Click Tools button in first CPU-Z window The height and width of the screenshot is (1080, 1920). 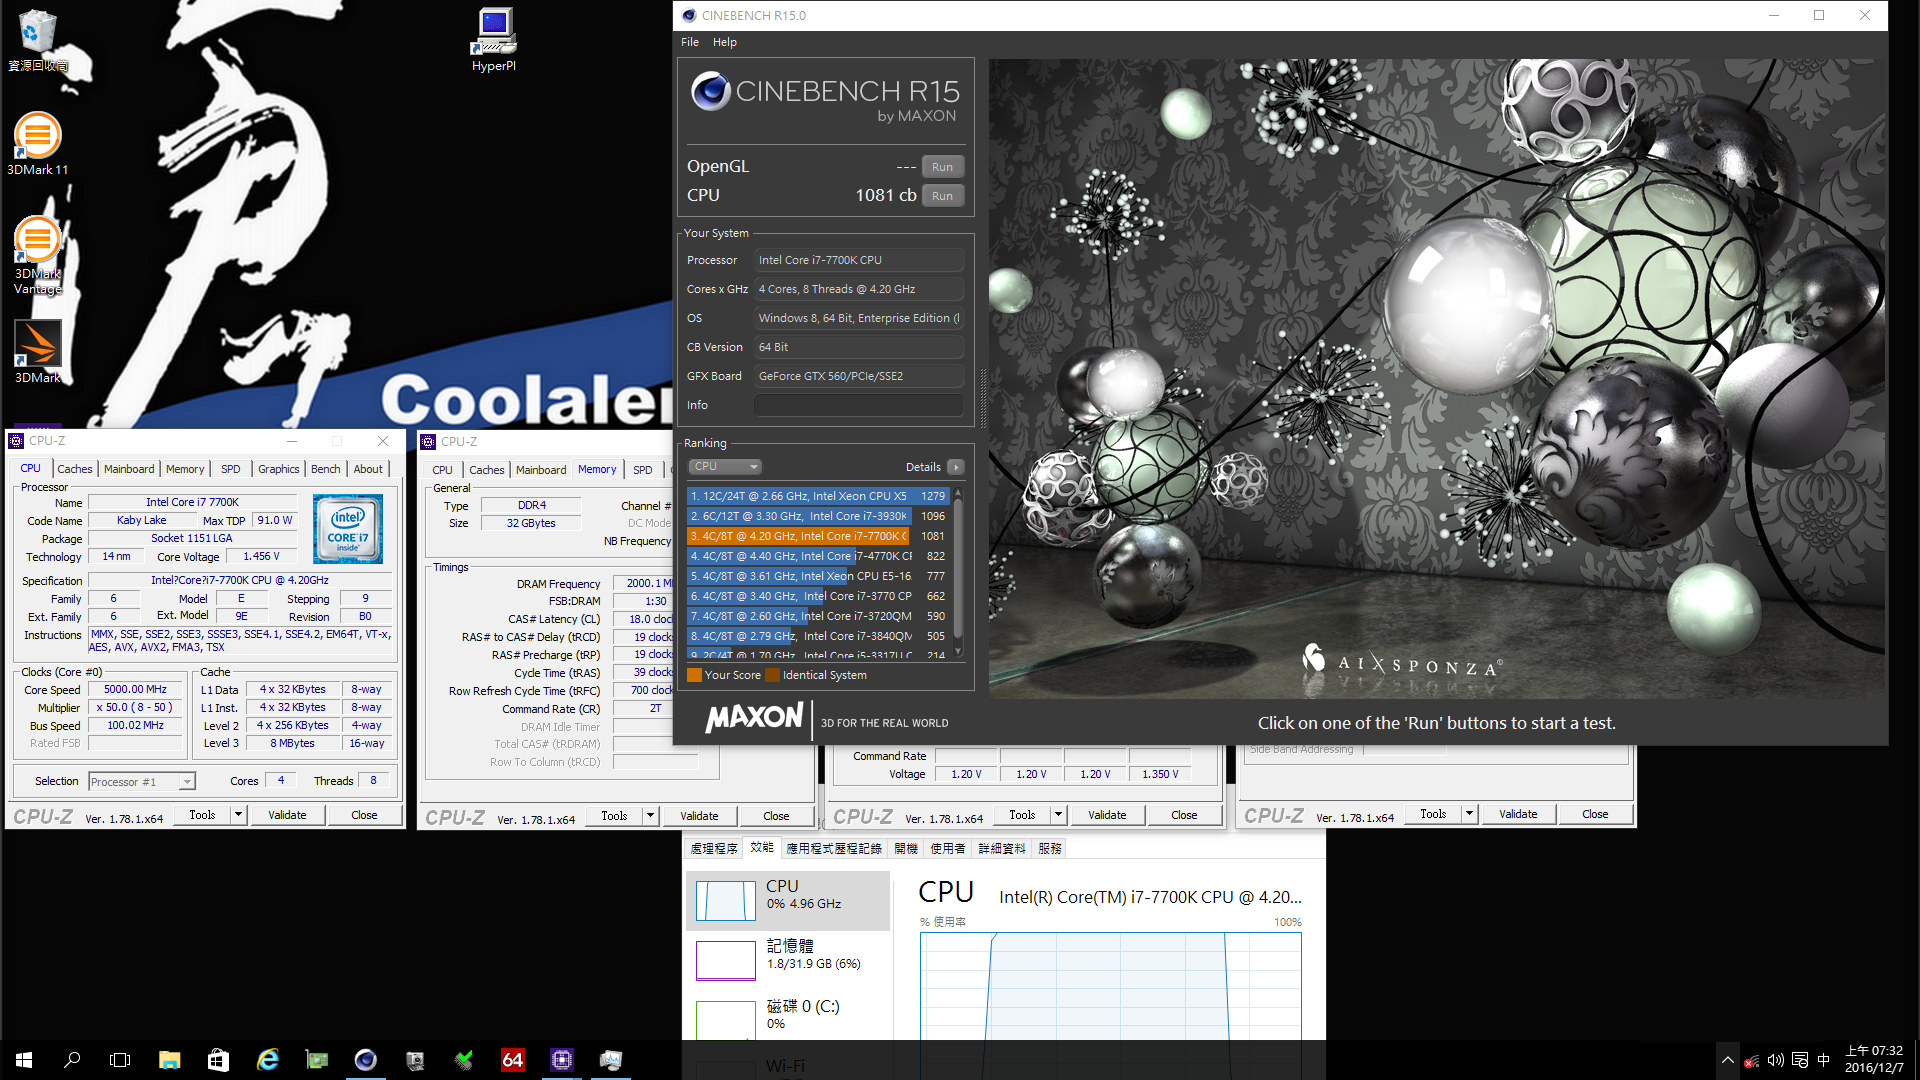[202, 815]
